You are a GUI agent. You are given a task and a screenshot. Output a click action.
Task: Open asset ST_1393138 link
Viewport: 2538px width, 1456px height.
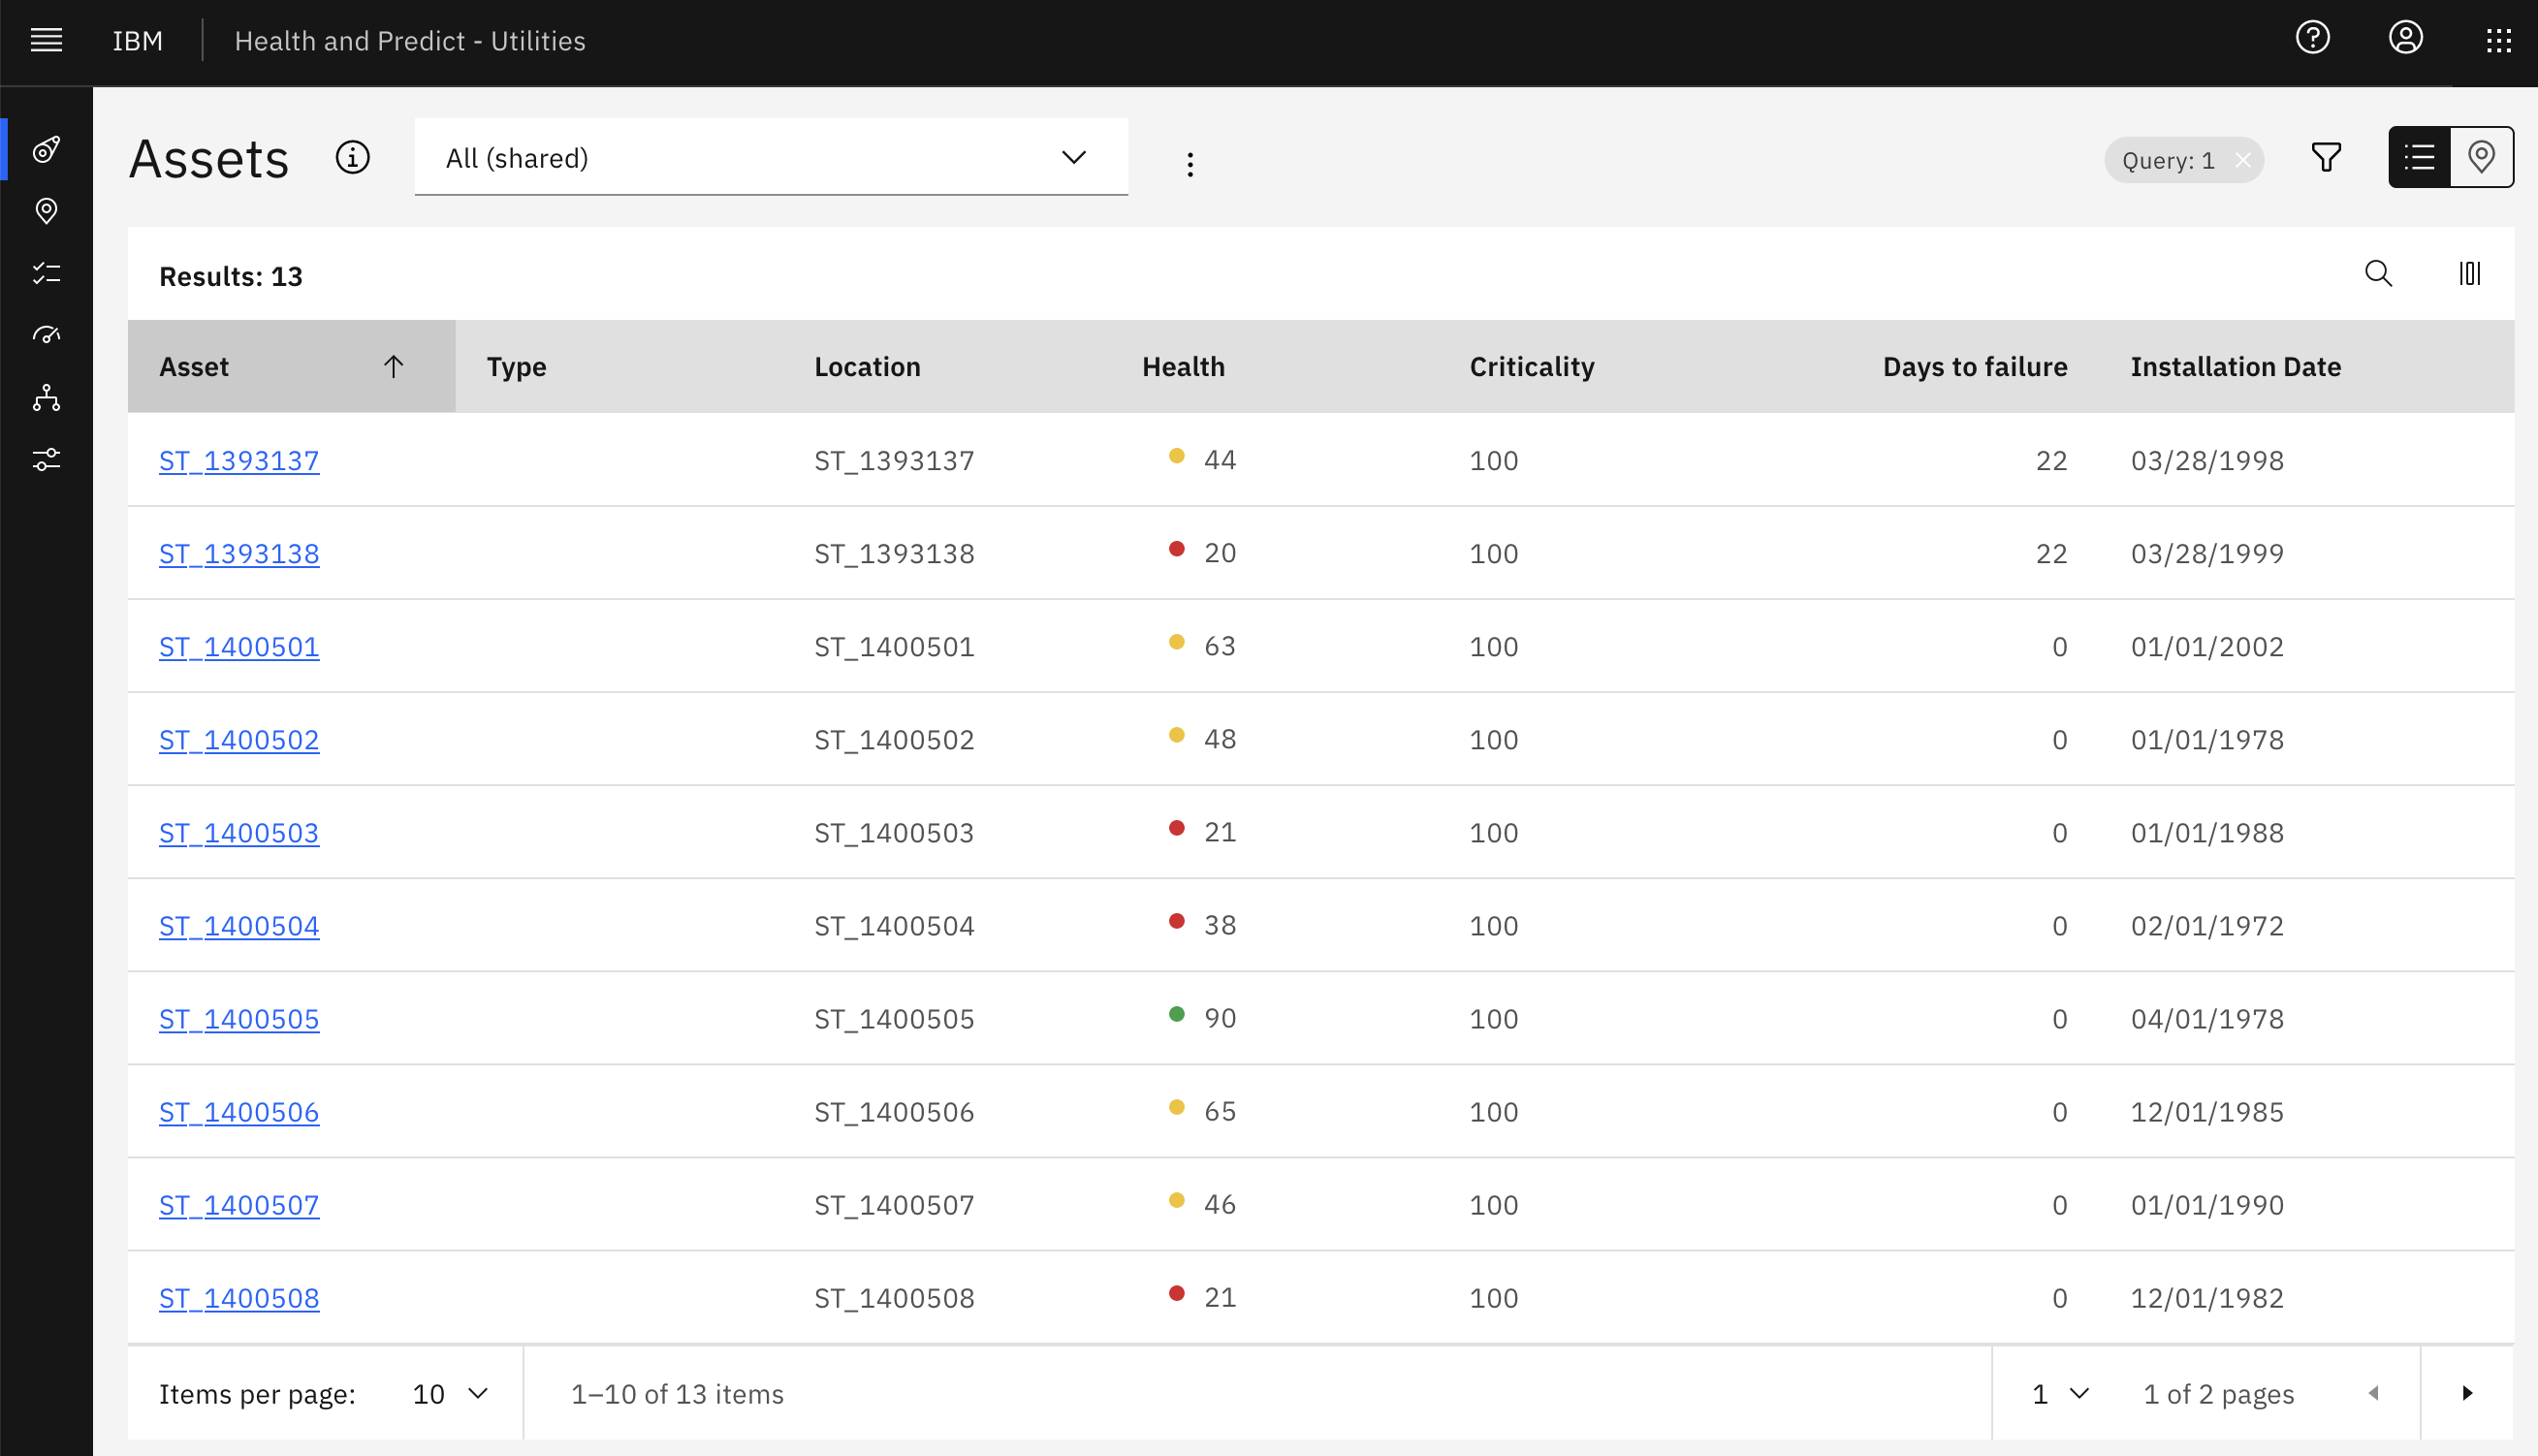(239, 553)
